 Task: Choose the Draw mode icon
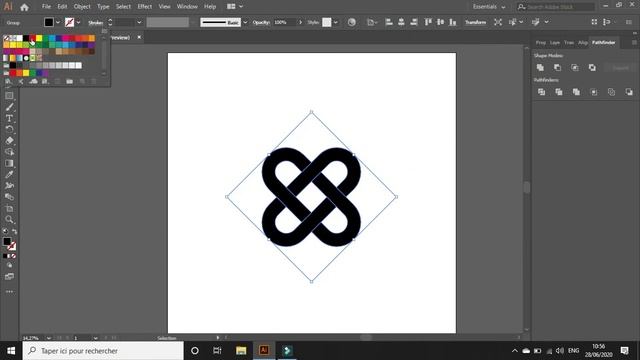[x=9, y=265]
